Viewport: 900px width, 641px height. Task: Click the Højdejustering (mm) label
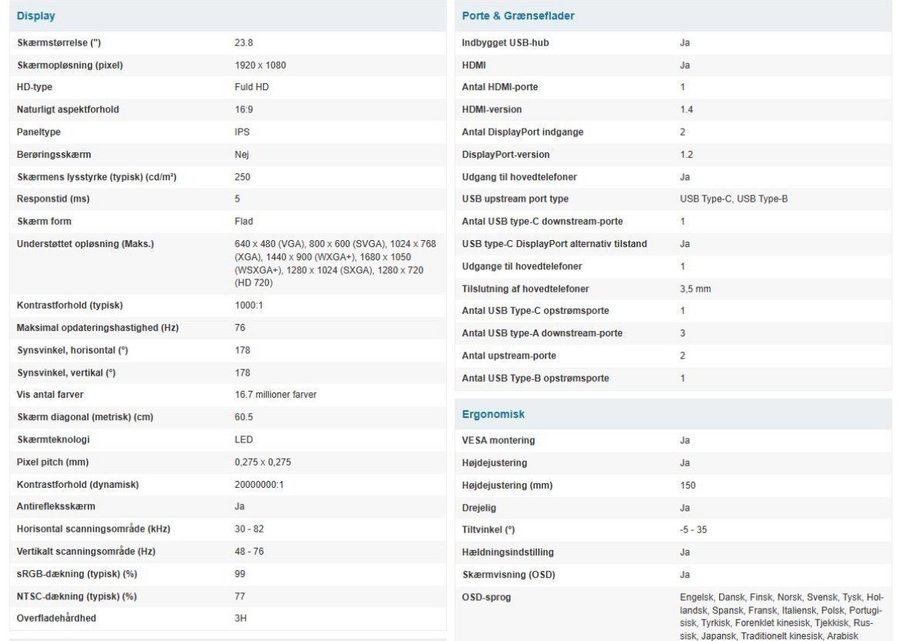pos(509,485)
